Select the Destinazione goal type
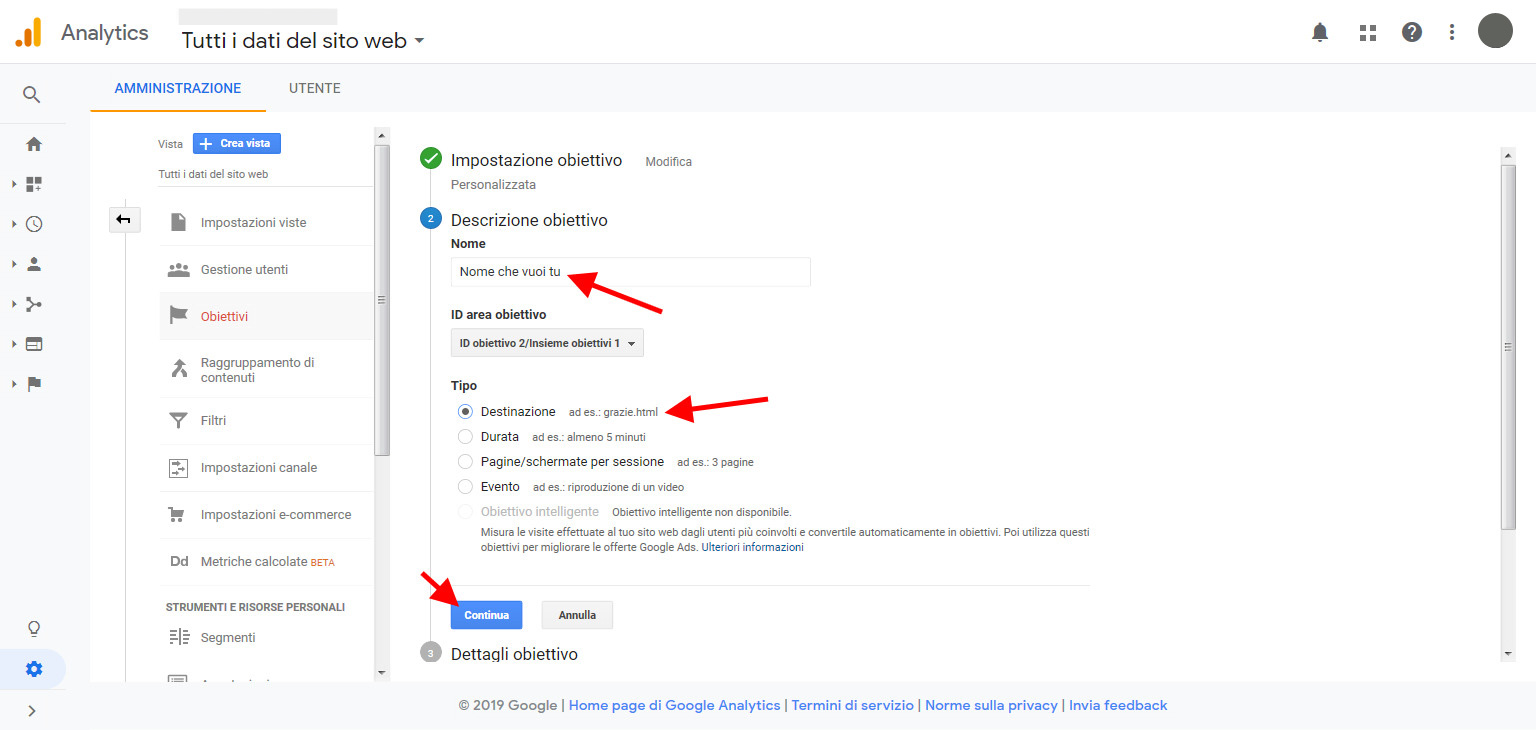1536x730 pixels. pos(465,412)
